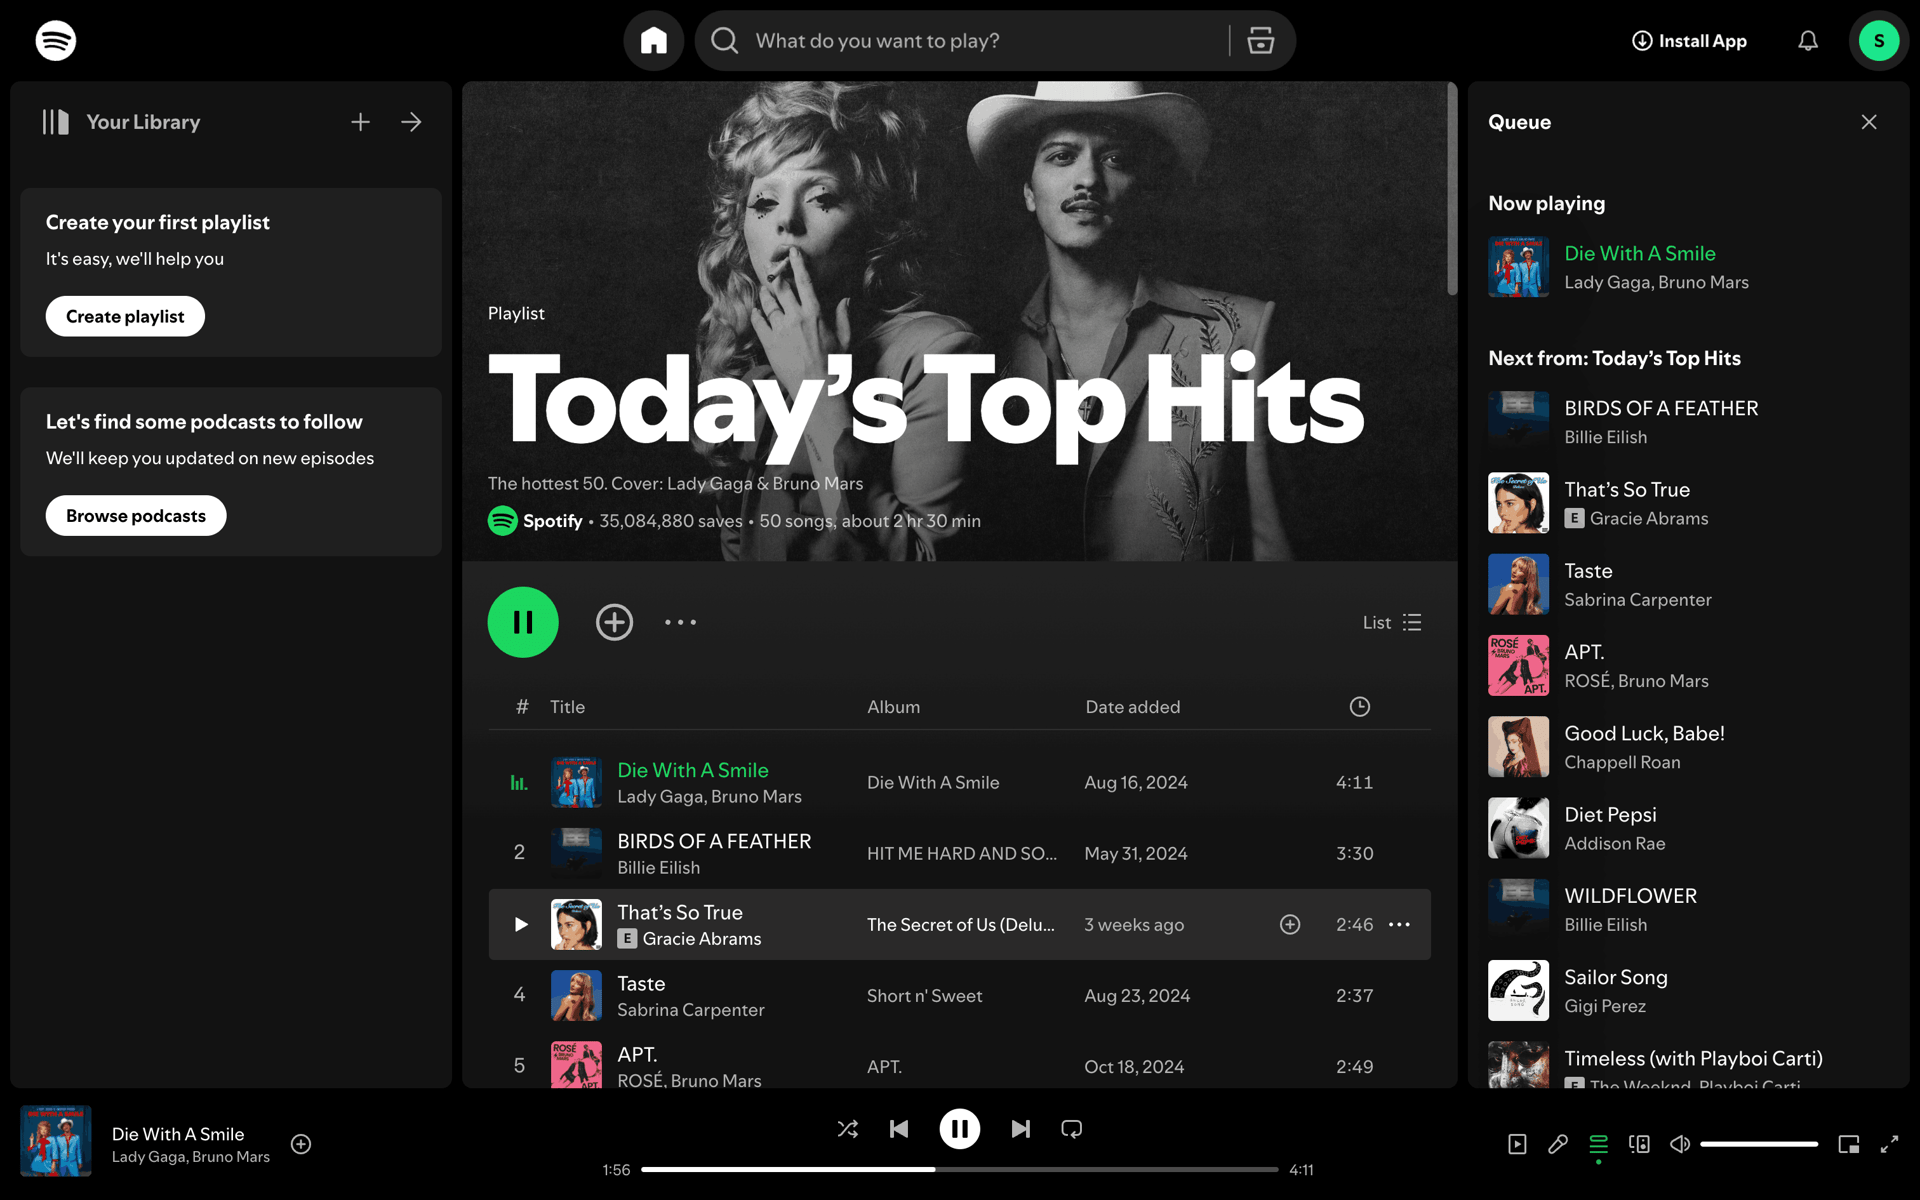The image size is (1920, 1200).
Task: Adjust the volume slider
Action: click(1759, 1144)
